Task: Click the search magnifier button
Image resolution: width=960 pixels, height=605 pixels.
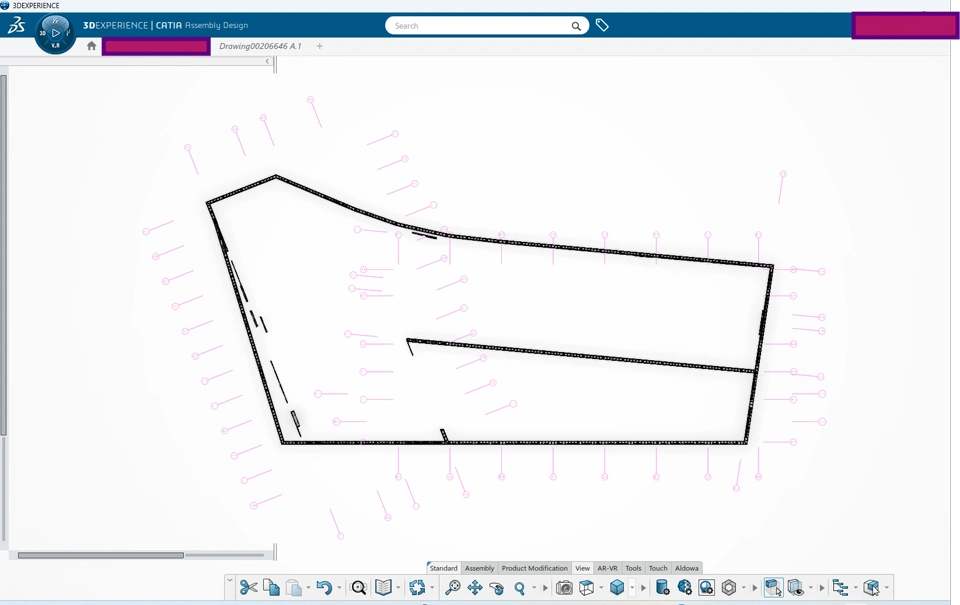Action: pyautogui.click(x=576, y=26)
